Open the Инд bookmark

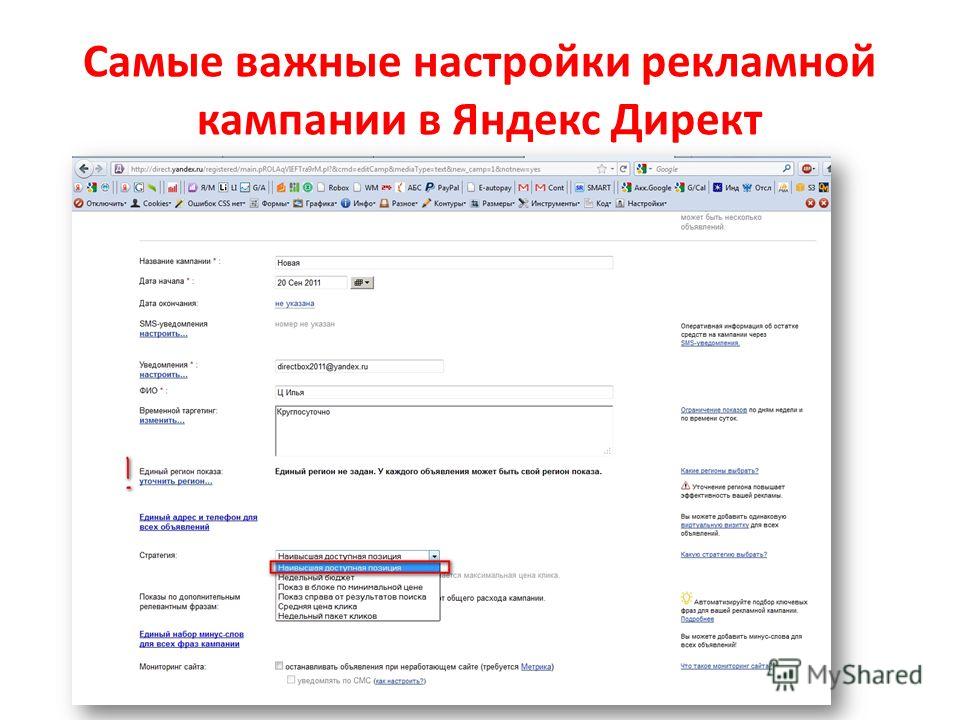pos(726,187)
